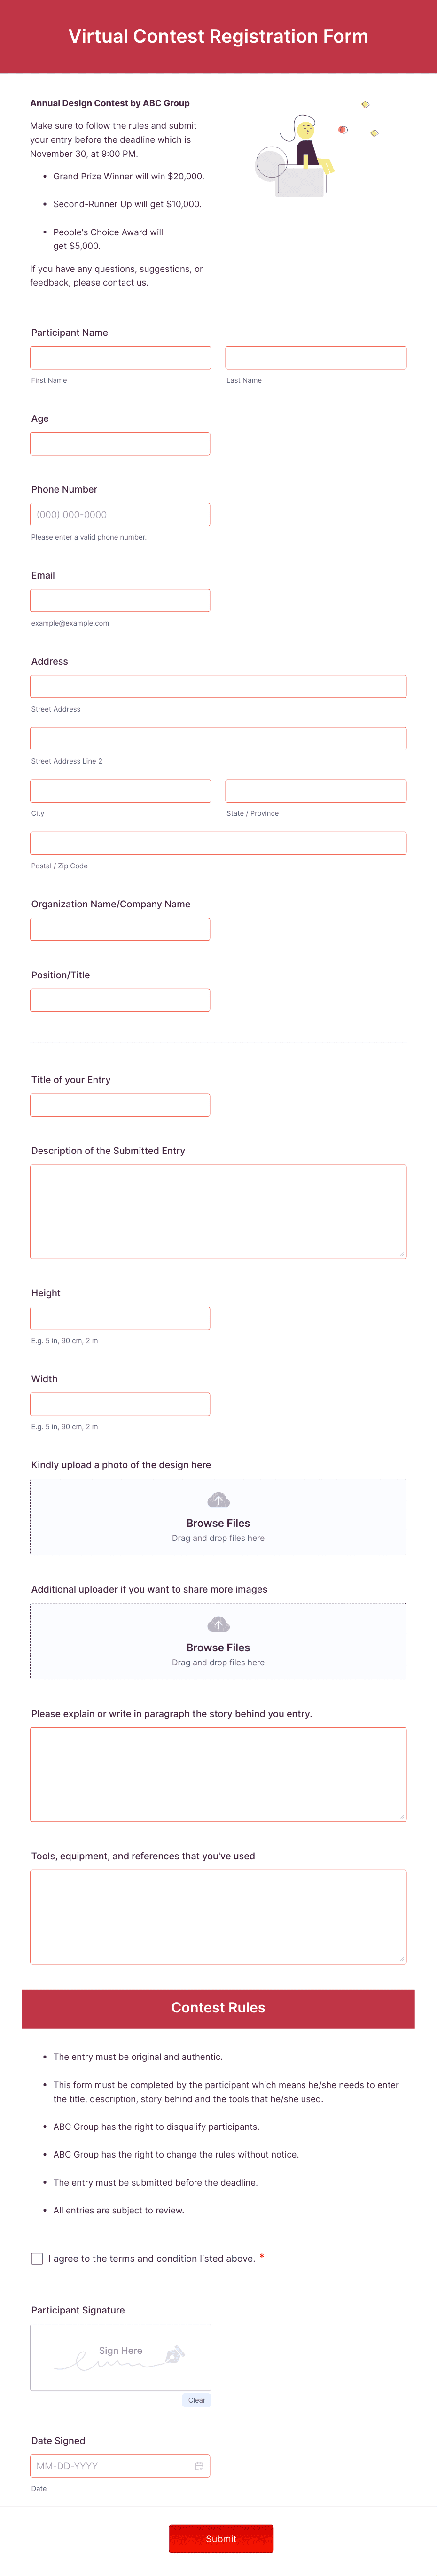Viewport: 437px width, 2576px height.
Task: Click the Last Name input field
Action: (x=316, y=357)
